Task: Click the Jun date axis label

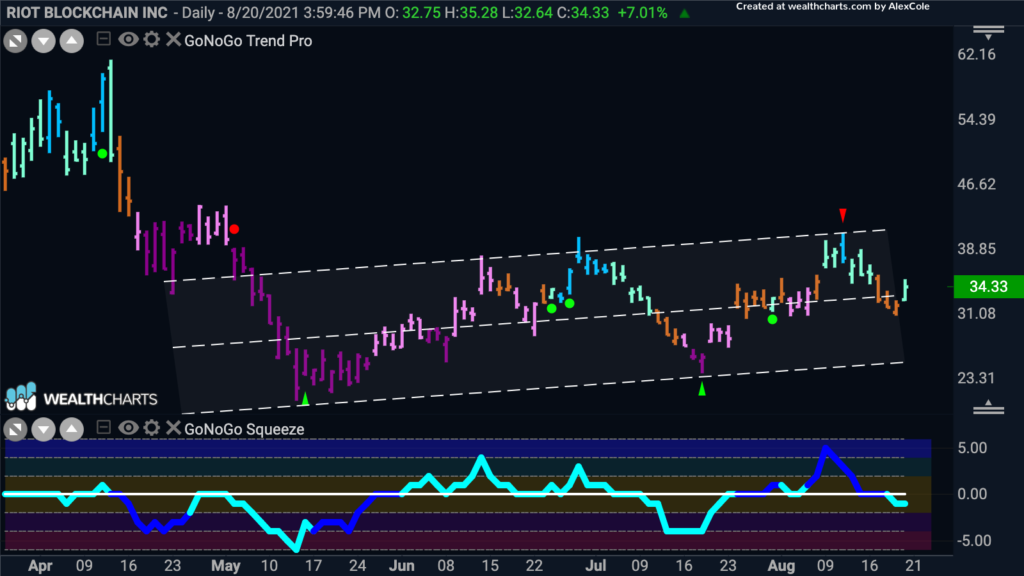Action: click(402, 566)
